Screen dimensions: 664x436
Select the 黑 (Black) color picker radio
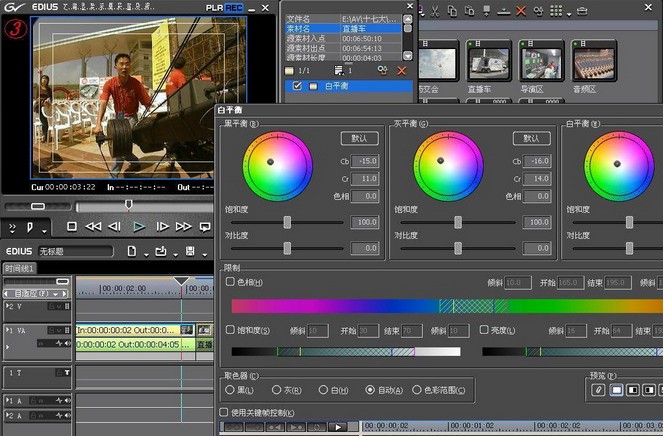click(x=230, y=390)
